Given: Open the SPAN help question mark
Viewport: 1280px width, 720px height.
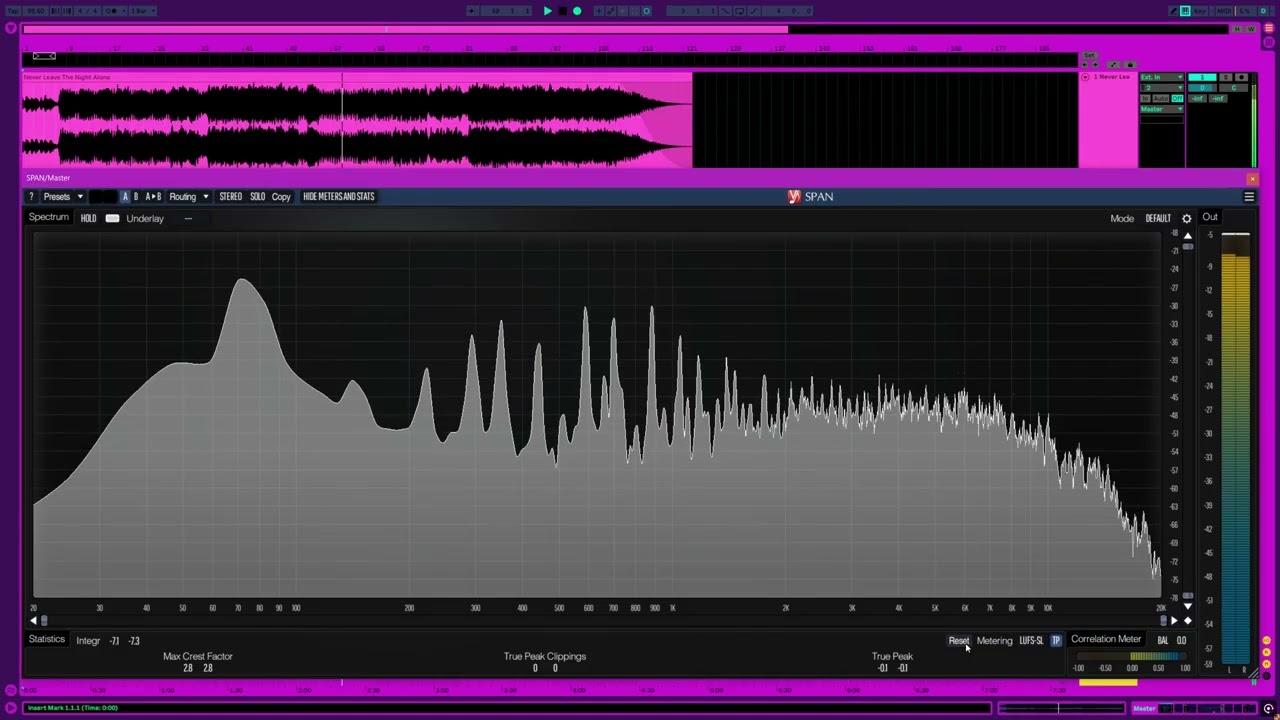Looking at the screenshot, I should 31,197.
